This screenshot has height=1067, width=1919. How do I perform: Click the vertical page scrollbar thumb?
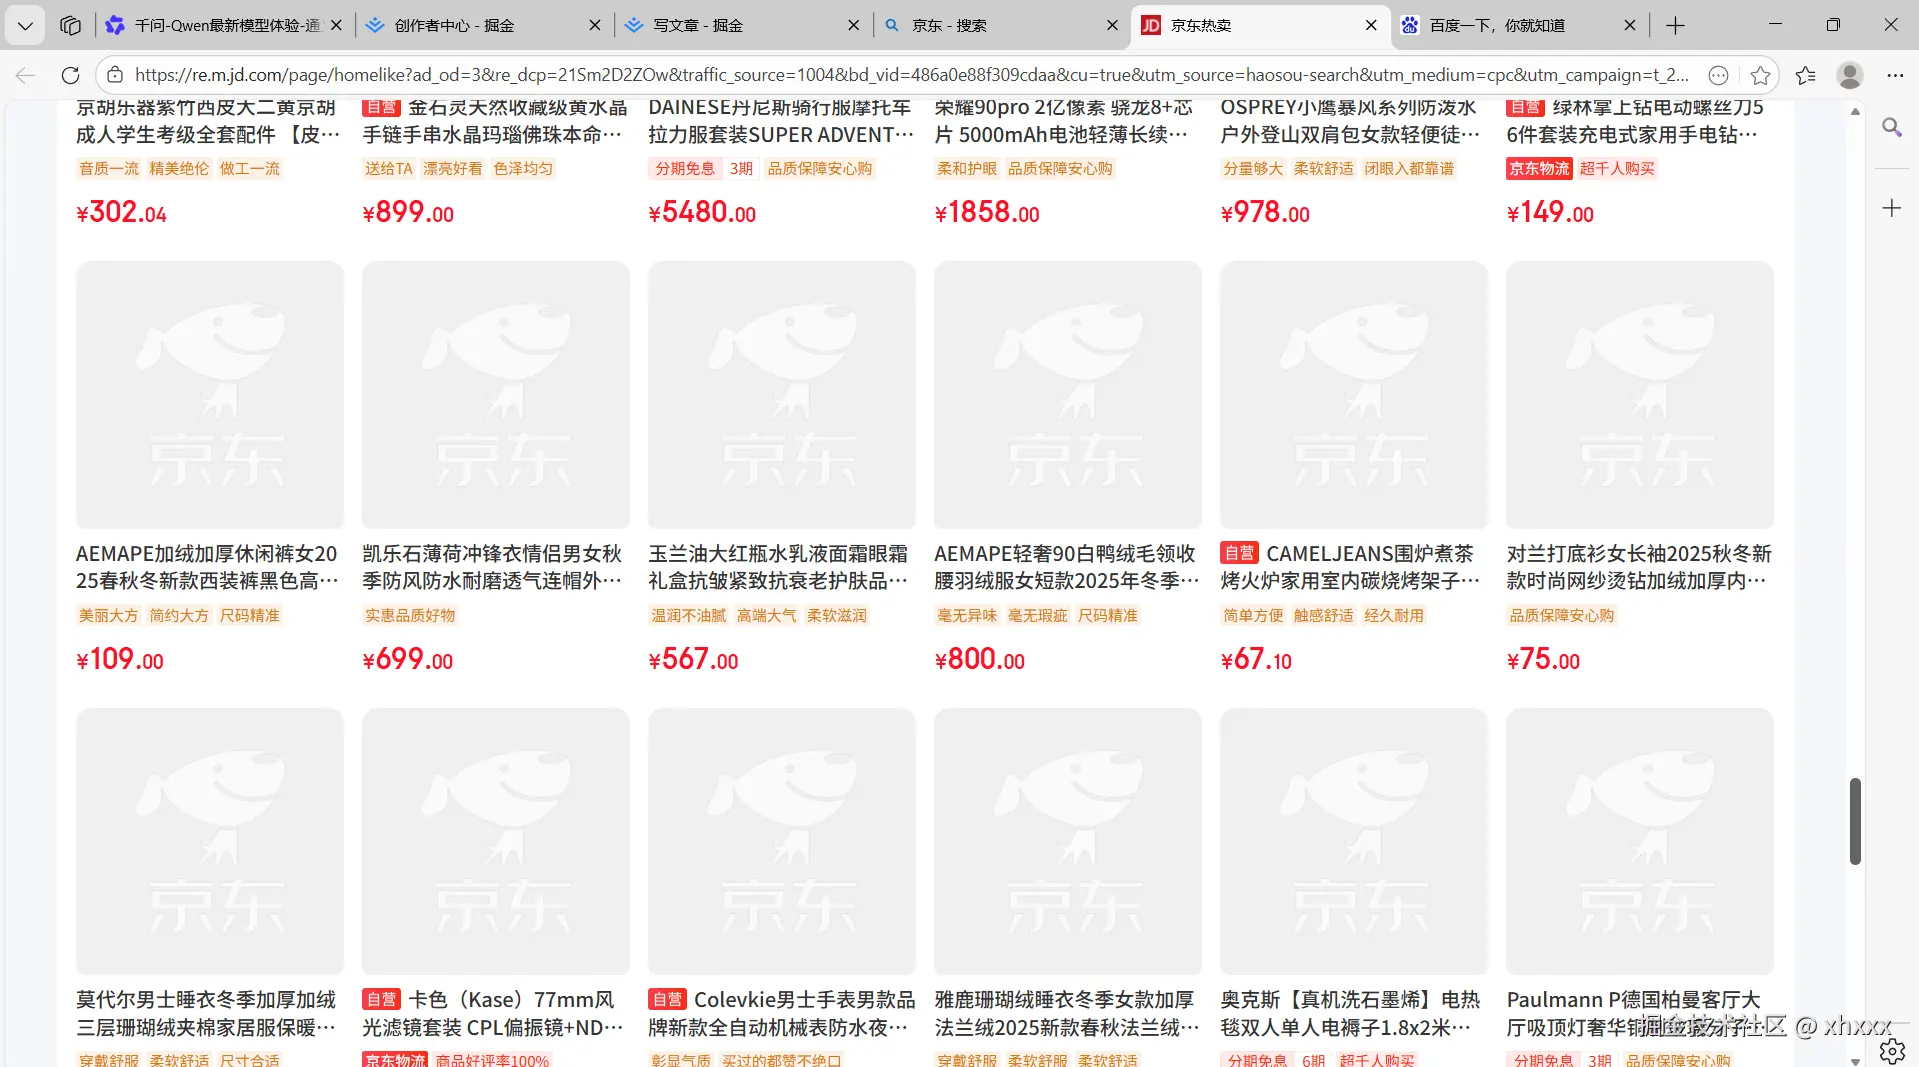1855,820
